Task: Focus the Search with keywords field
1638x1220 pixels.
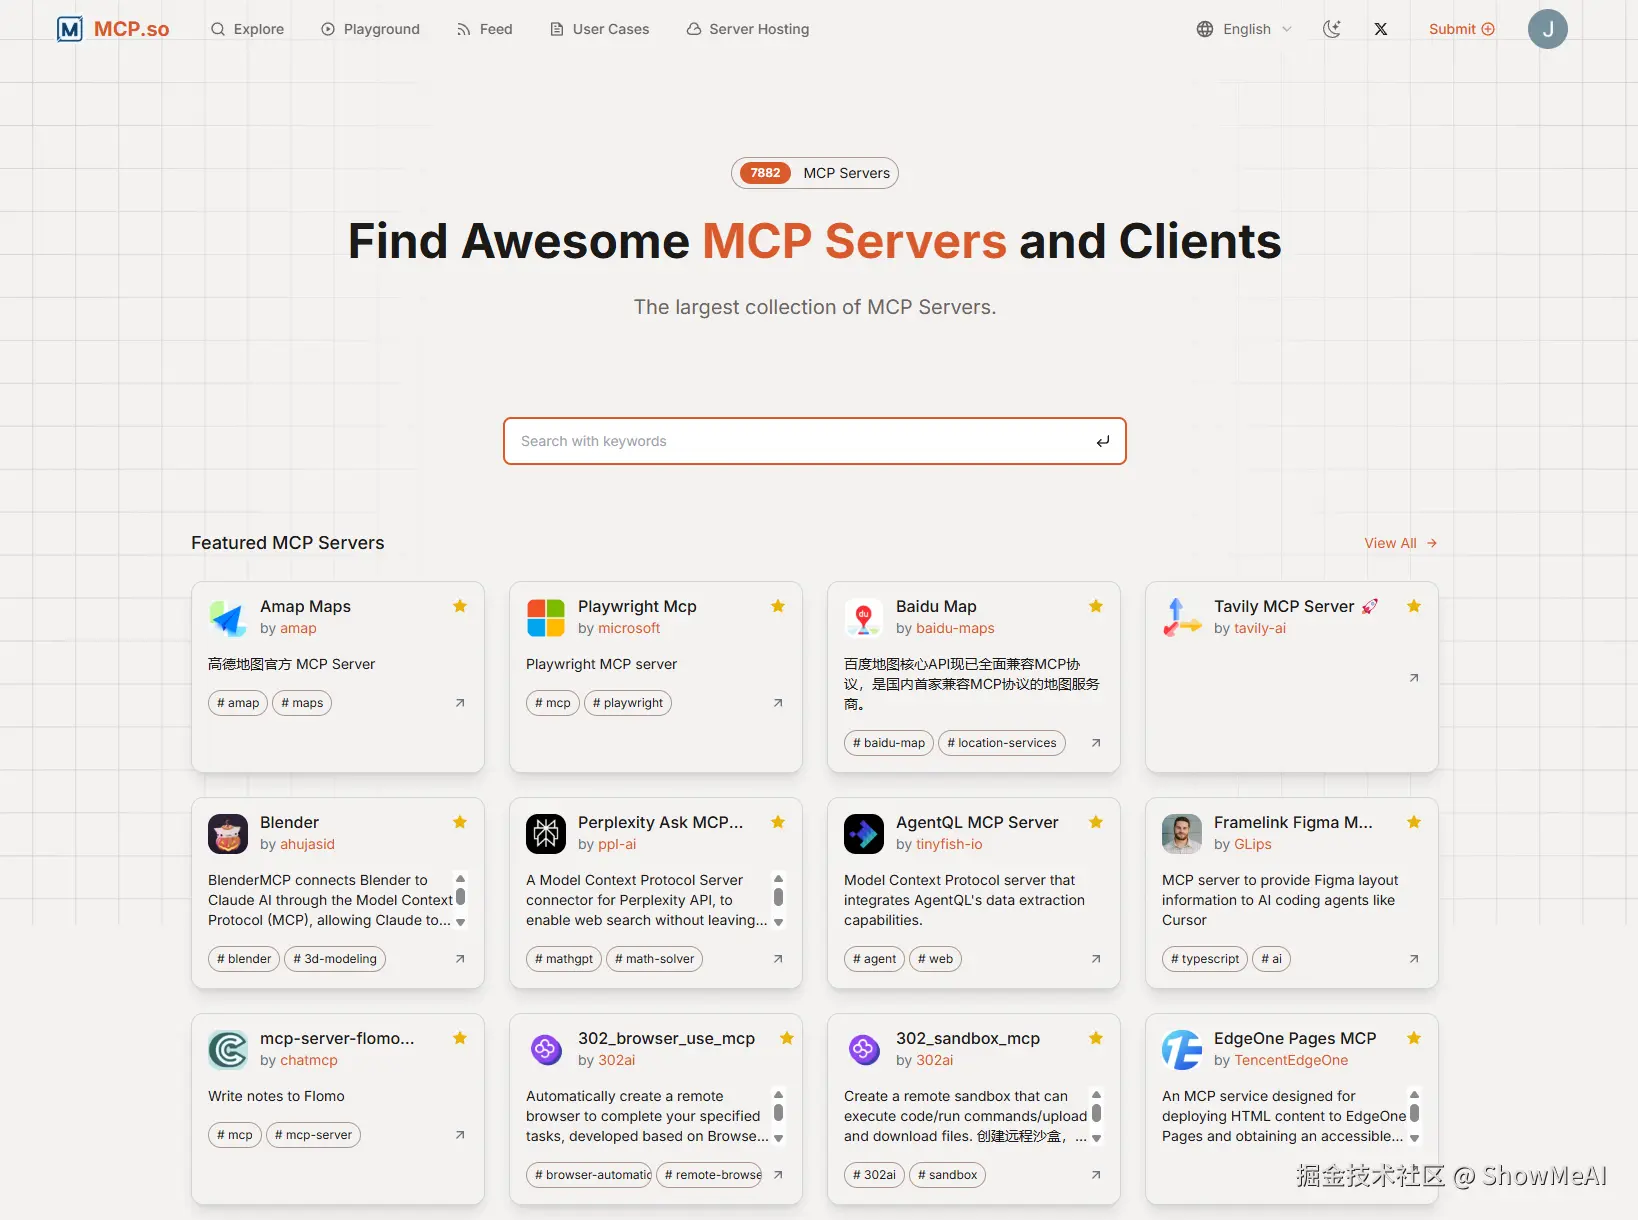Action: click(x=815, y=441)
